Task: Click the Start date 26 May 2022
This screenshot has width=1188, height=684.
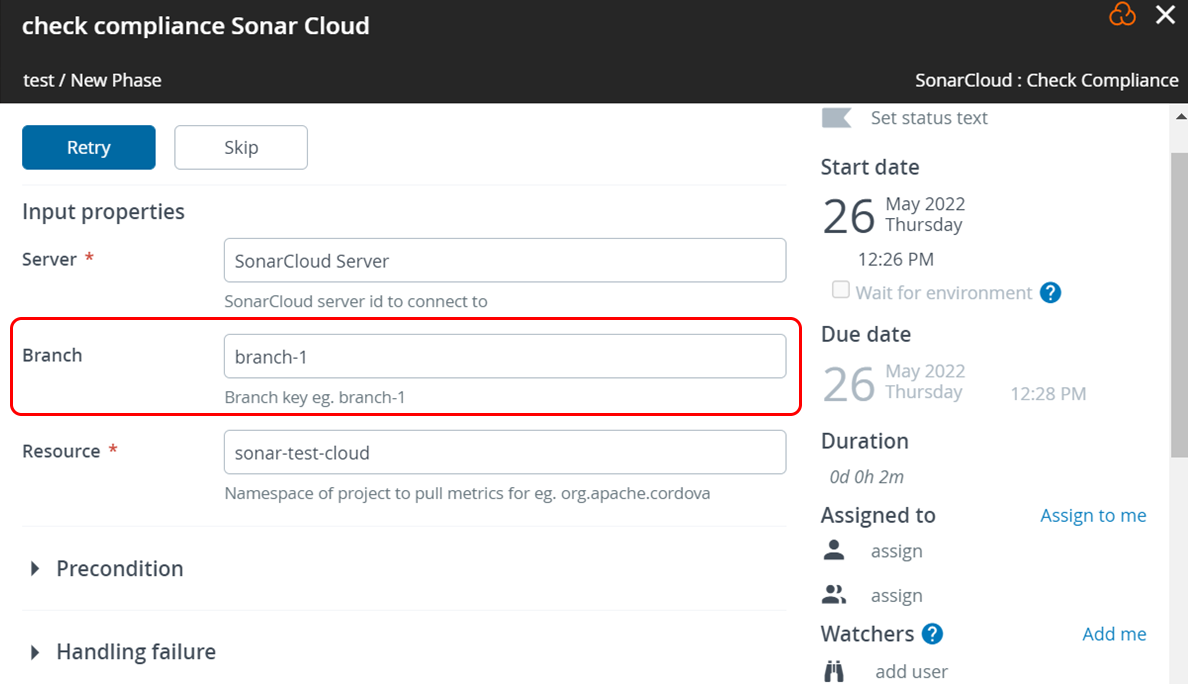Action: coord(894,215)
